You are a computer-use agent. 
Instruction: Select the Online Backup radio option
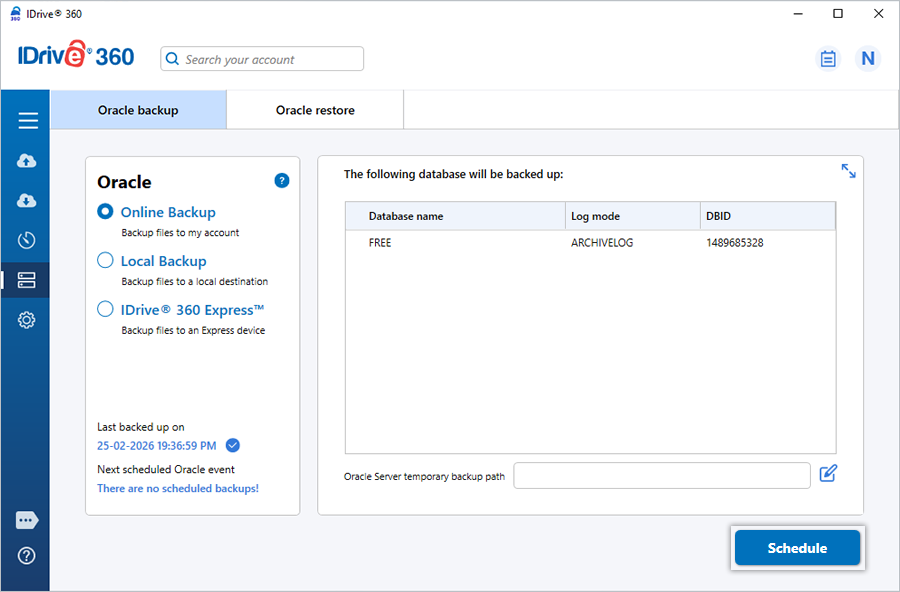click(x=105, y=212)
